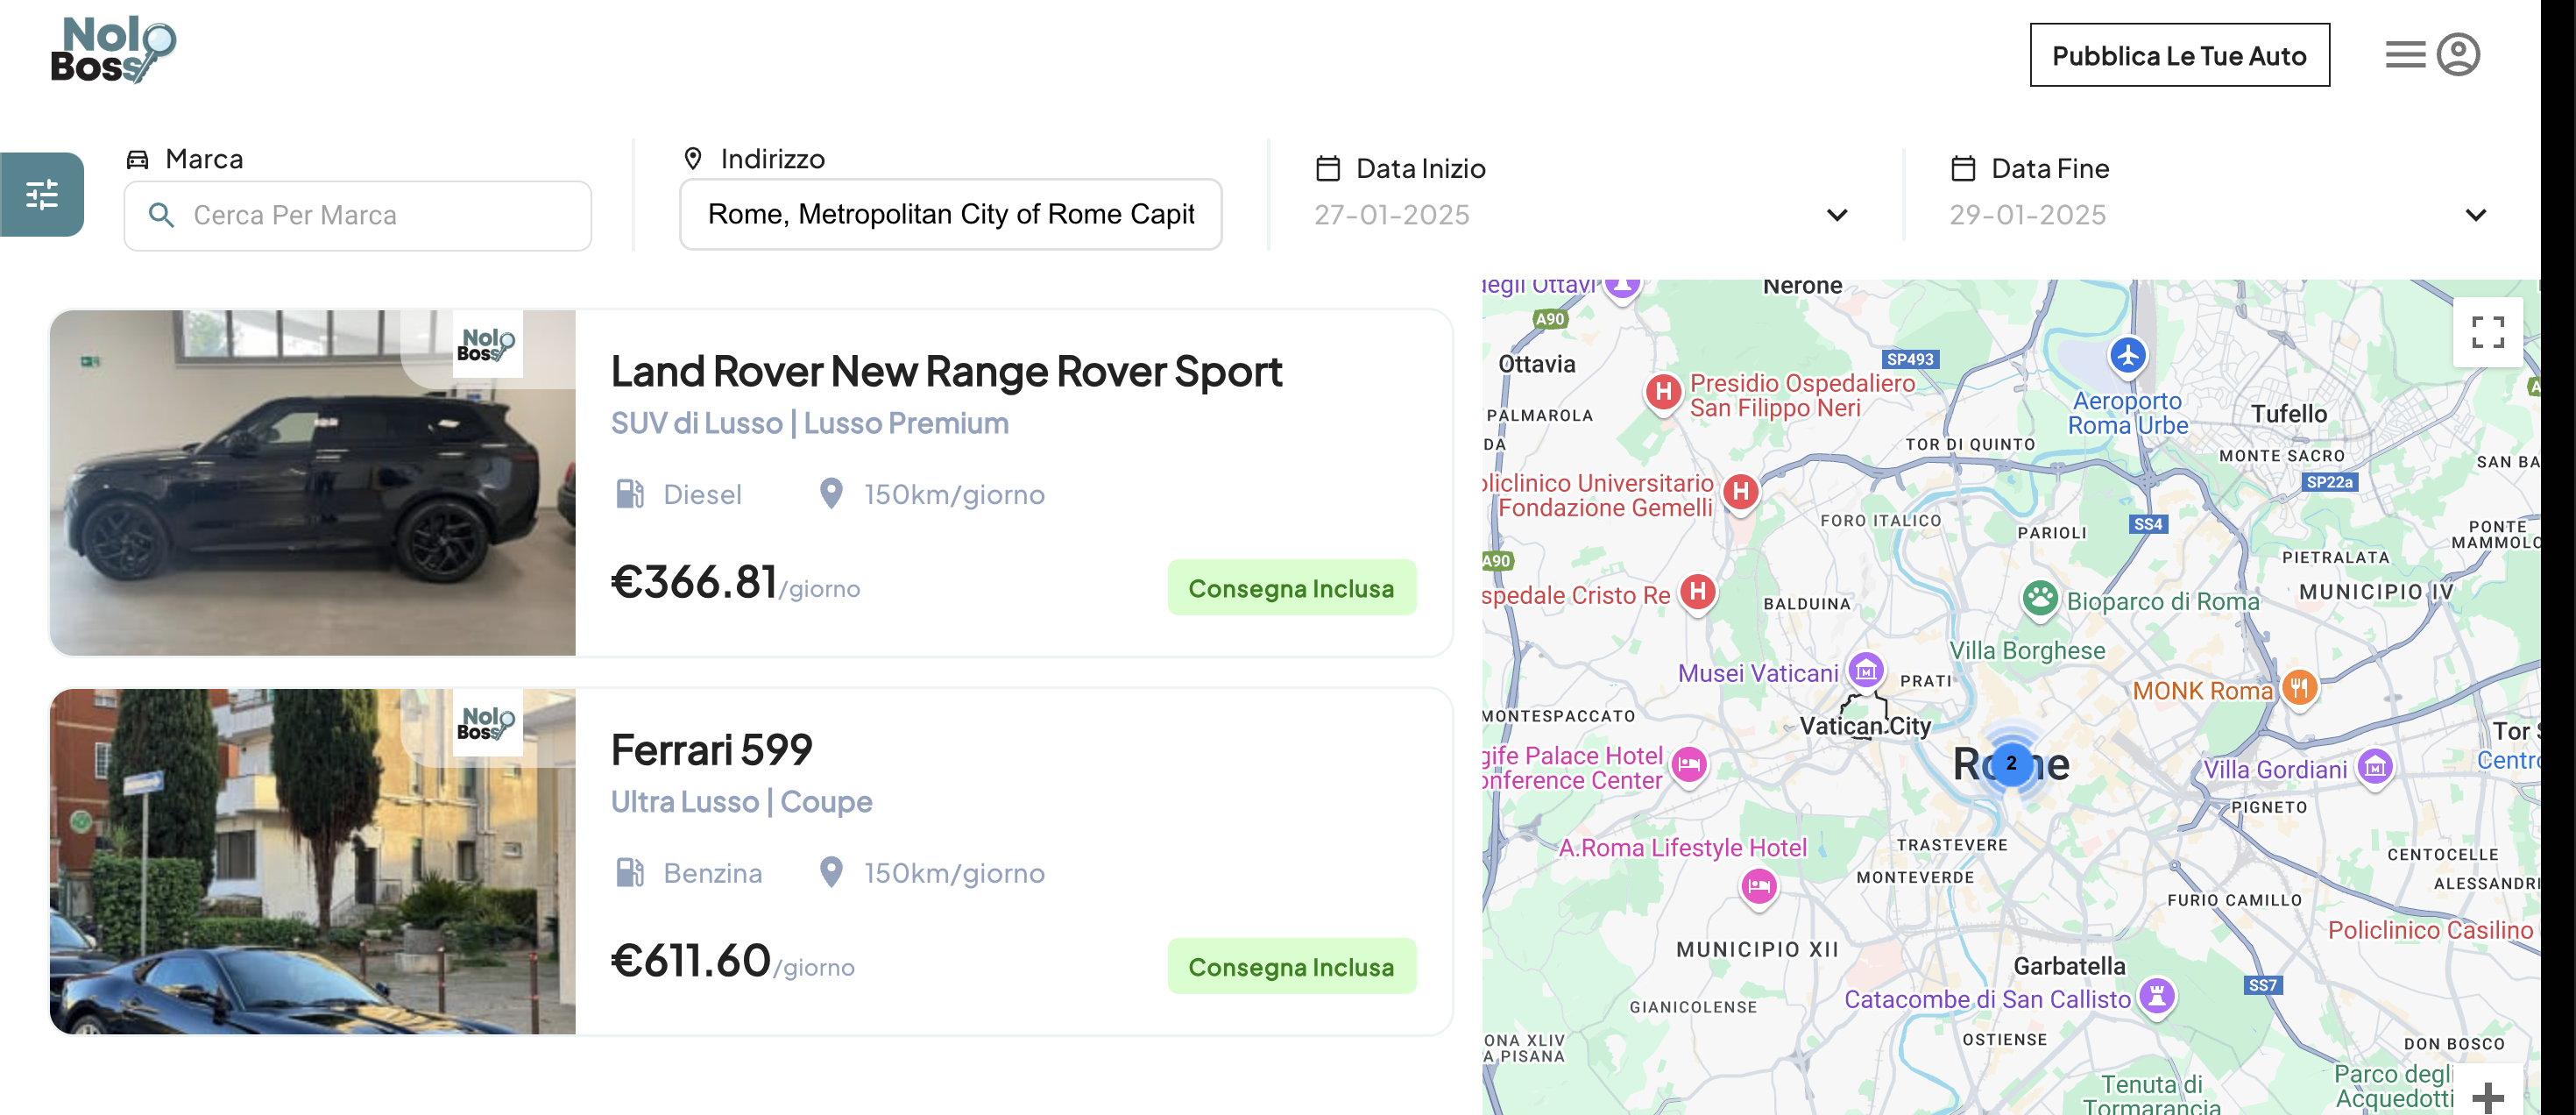The image size is (2576, 1115).
Task: Click the MONK Roma restaurant pin
Action: point(2299,688)
